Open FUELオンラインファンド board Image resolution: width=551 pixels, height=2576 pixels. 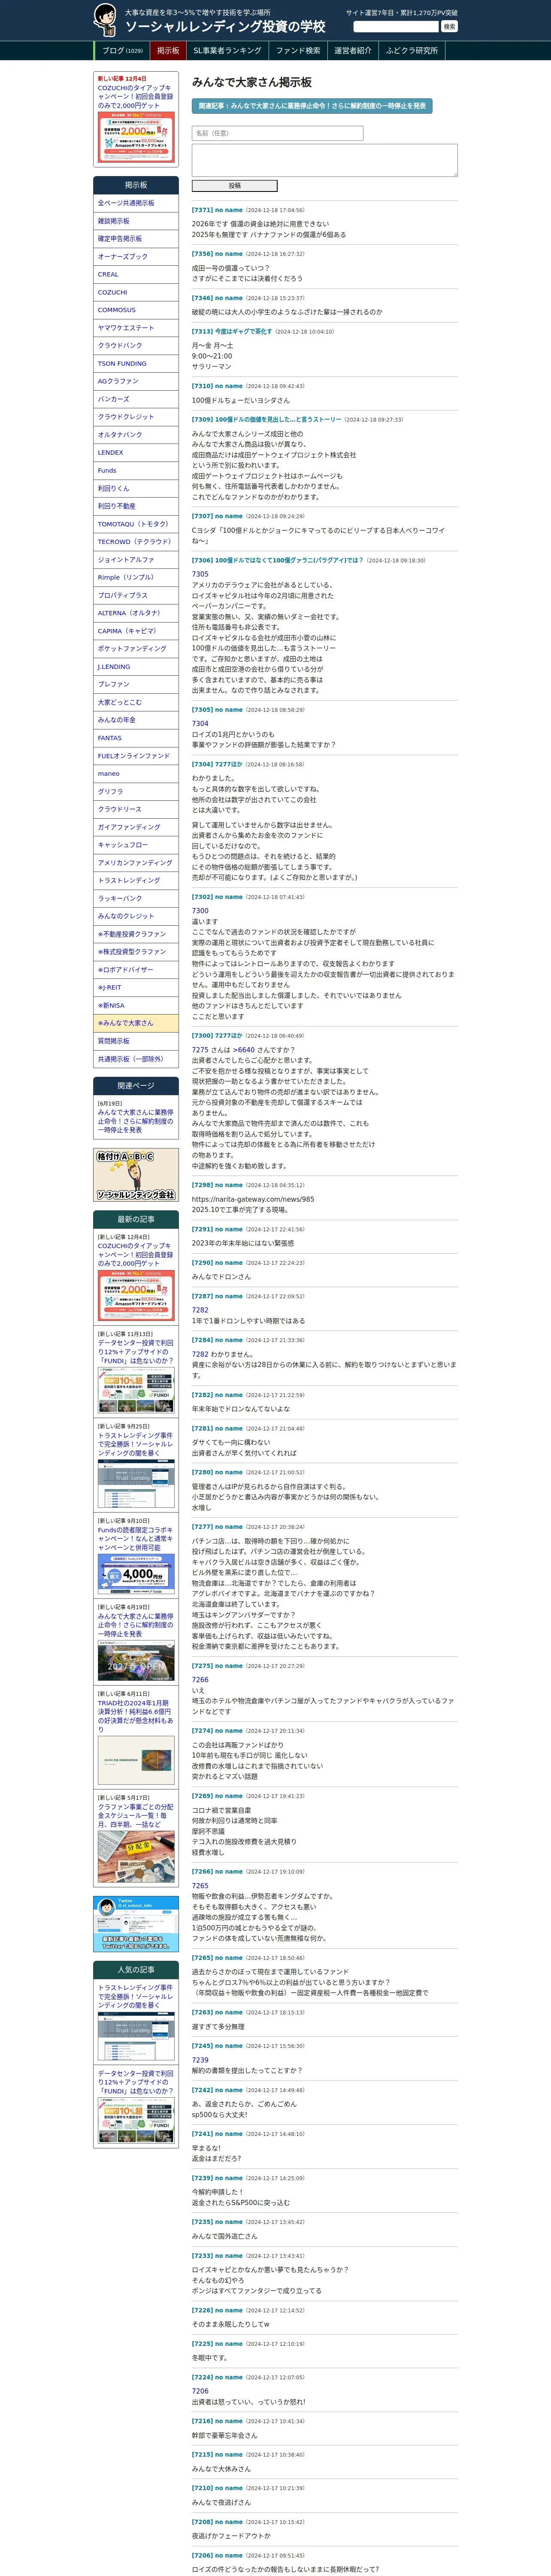pos(136,756)
